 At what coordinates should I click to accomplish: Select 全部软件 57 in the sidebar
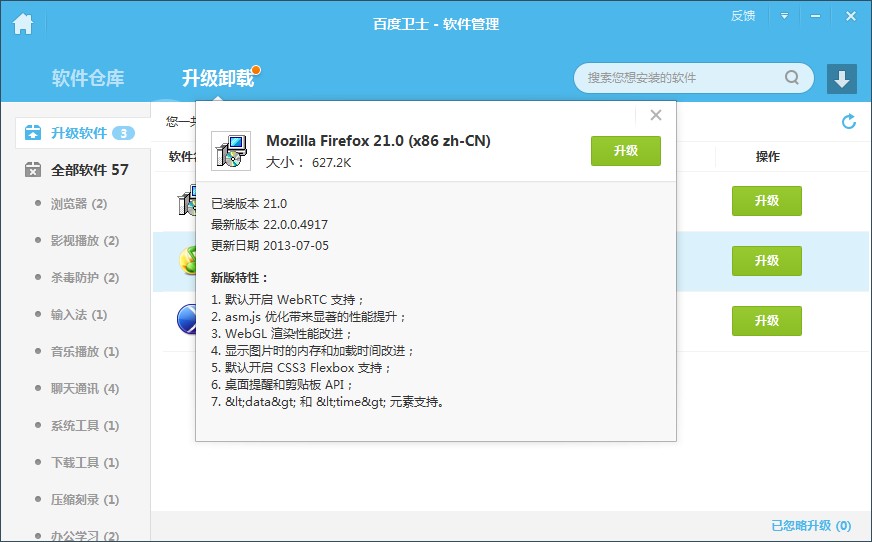tap(90, 170)
